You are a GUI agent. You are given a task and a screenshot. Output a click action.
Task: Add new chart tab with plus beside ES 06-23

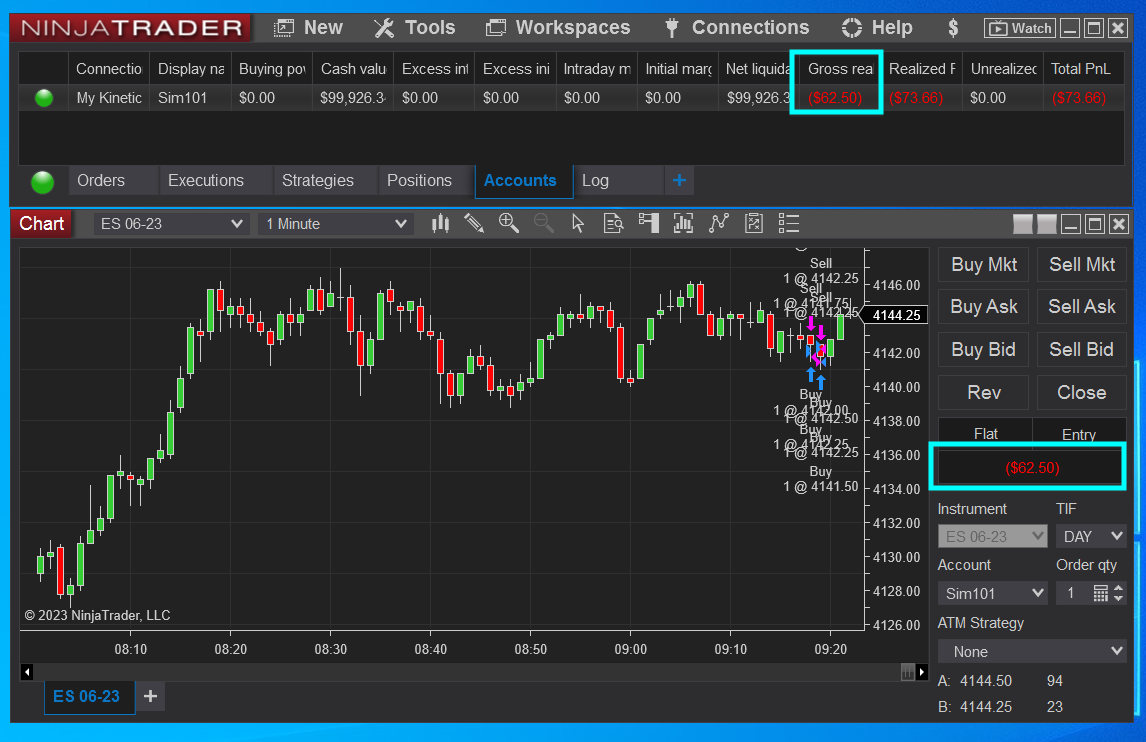[x=151, y=696]
